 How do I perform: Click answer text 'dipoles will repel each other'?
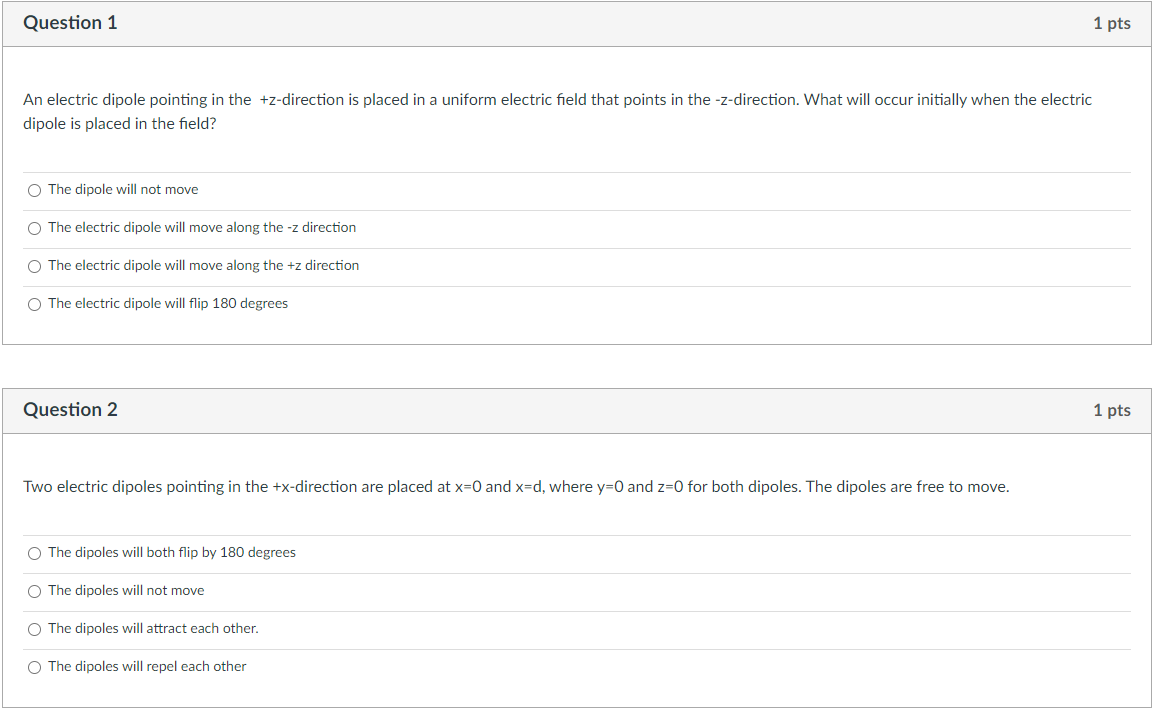161,666
